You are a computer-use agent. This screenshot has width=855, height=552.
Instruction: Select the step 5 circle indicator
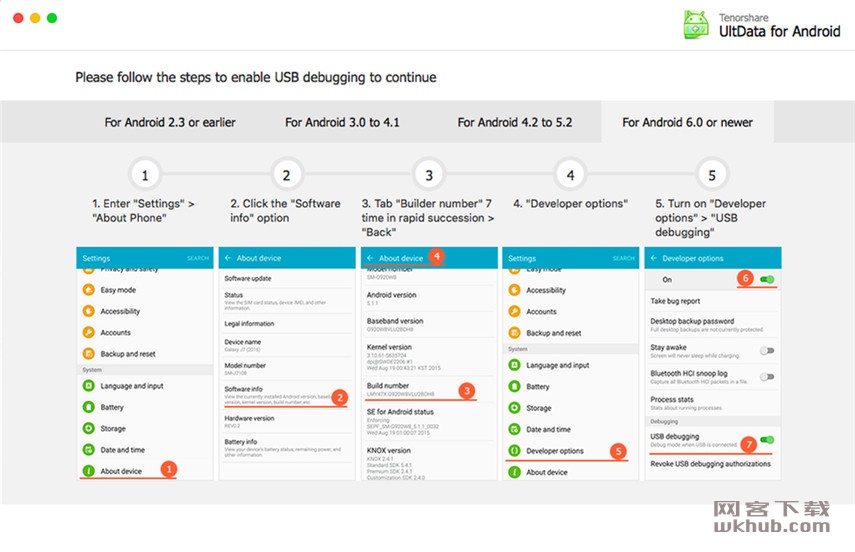[712, 175]
